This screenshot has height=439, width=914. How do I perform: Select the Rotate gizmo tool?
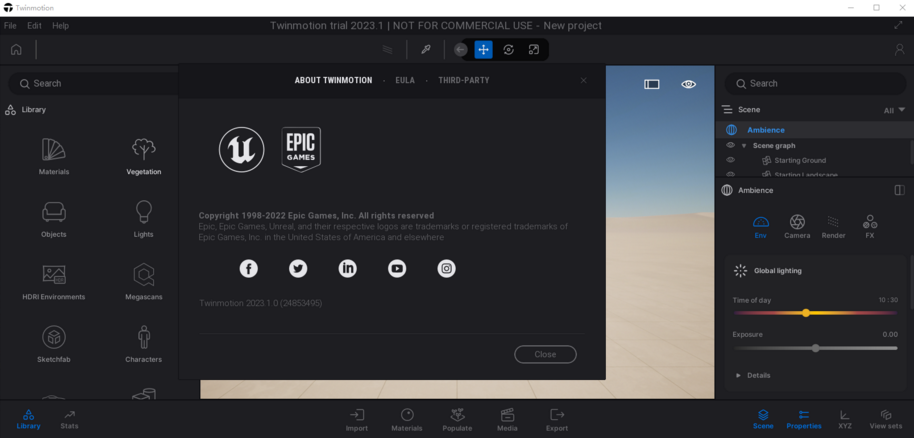click(x=508, y=50)
